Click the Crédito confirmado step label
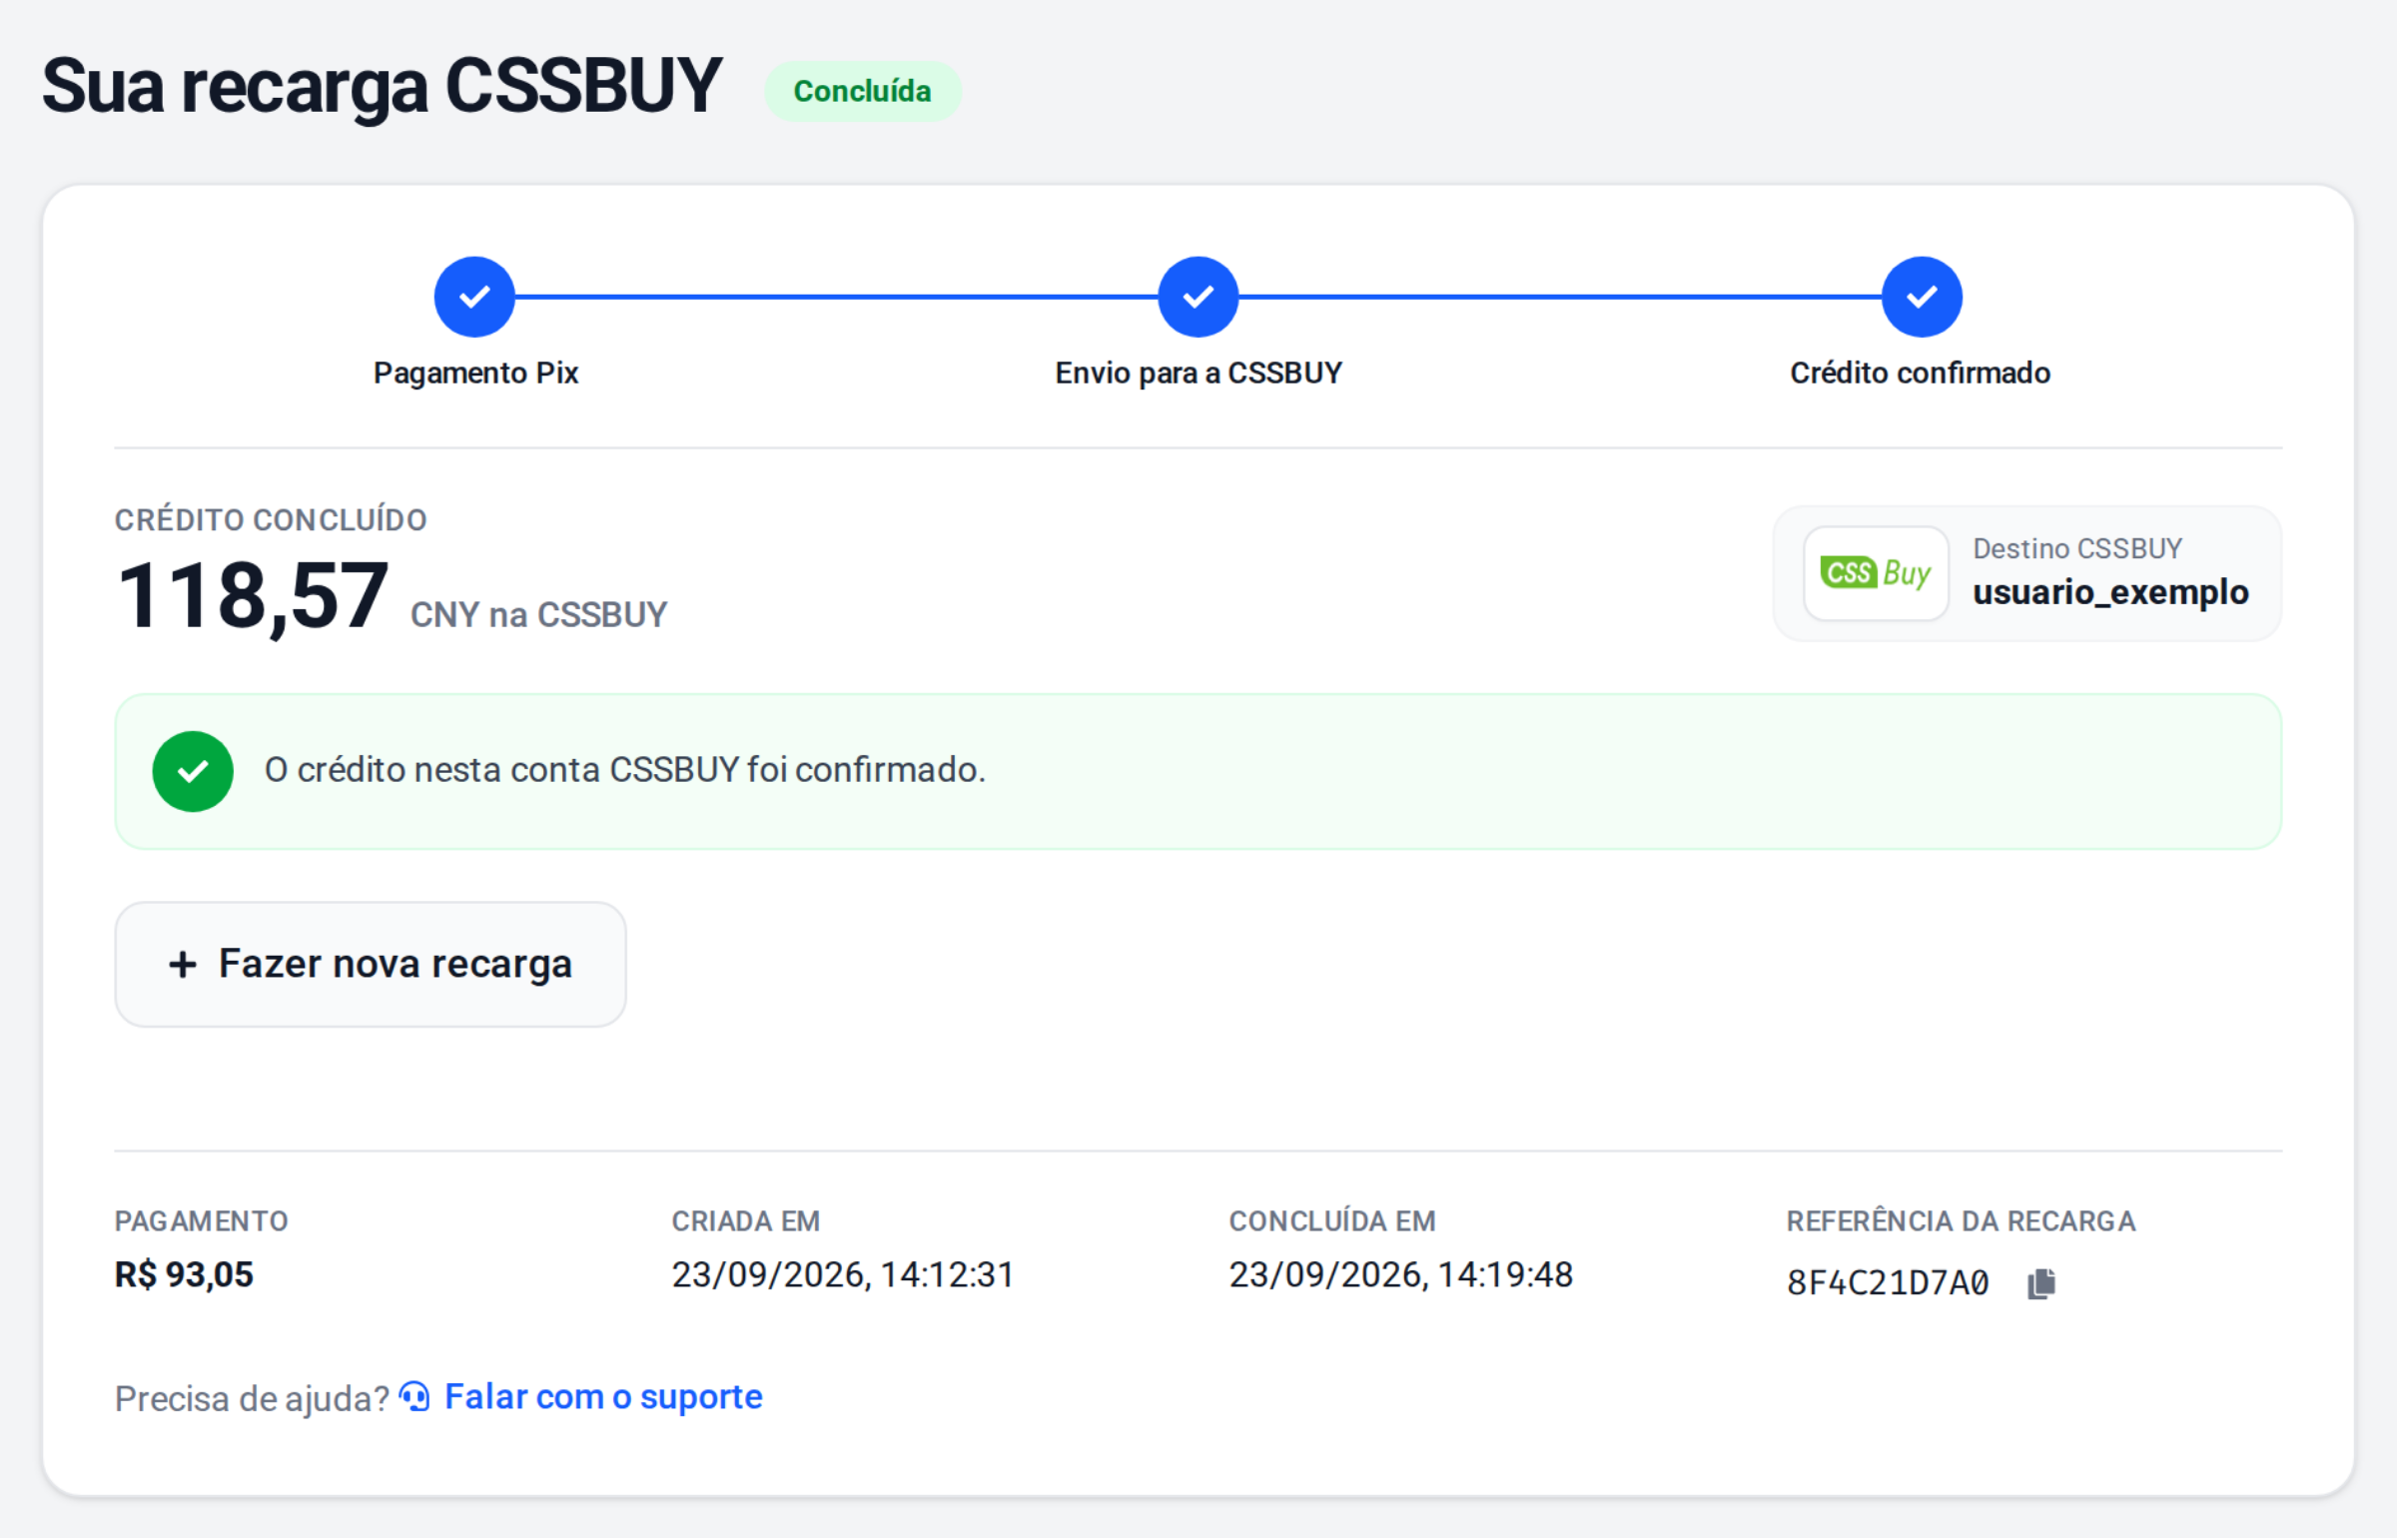The width and height of the screenshot is (2397, 1540). 1920,373
